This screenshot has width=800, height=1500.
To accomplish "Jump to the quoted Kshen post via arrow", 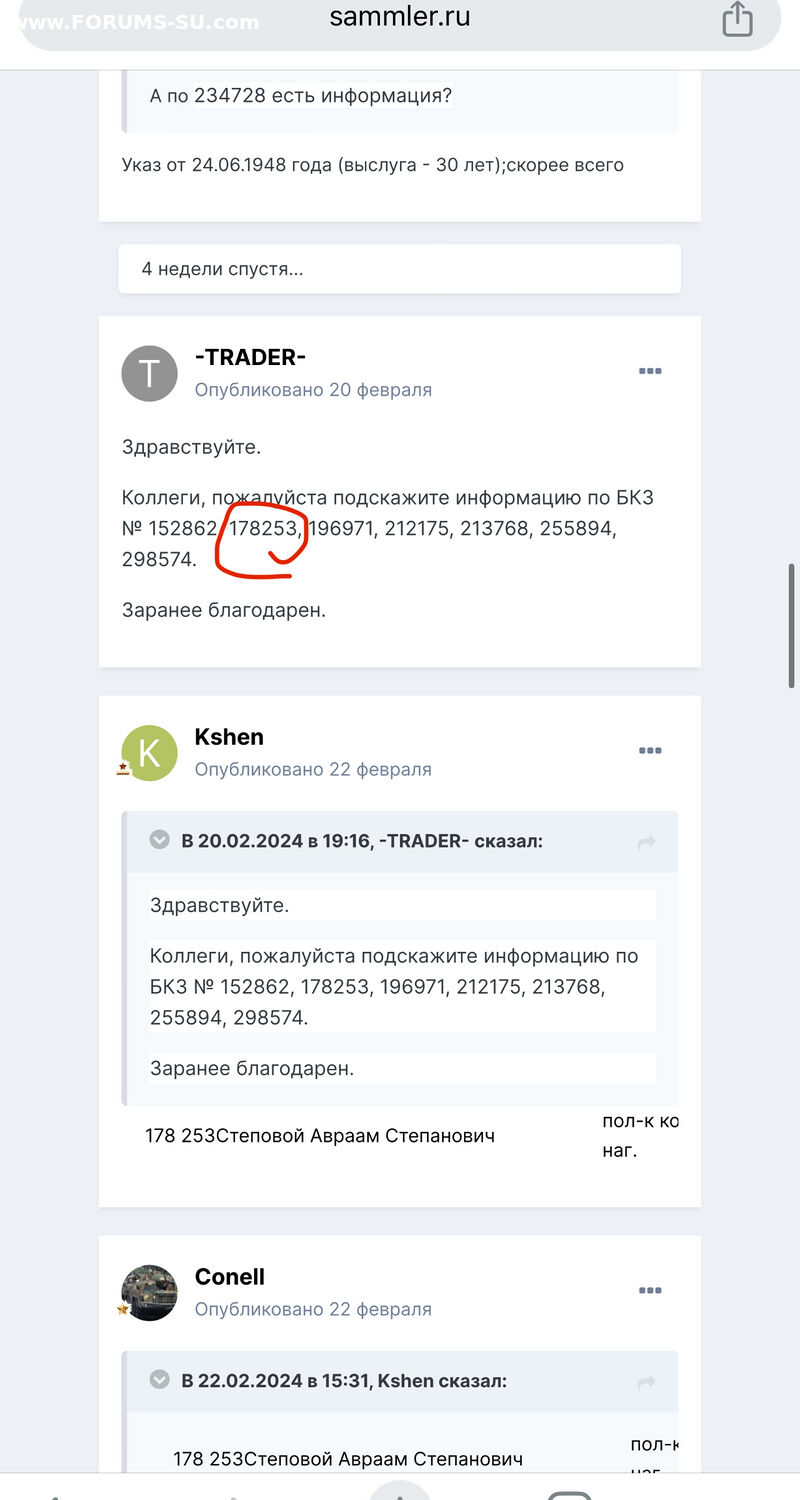I will tap(646, 1382).
